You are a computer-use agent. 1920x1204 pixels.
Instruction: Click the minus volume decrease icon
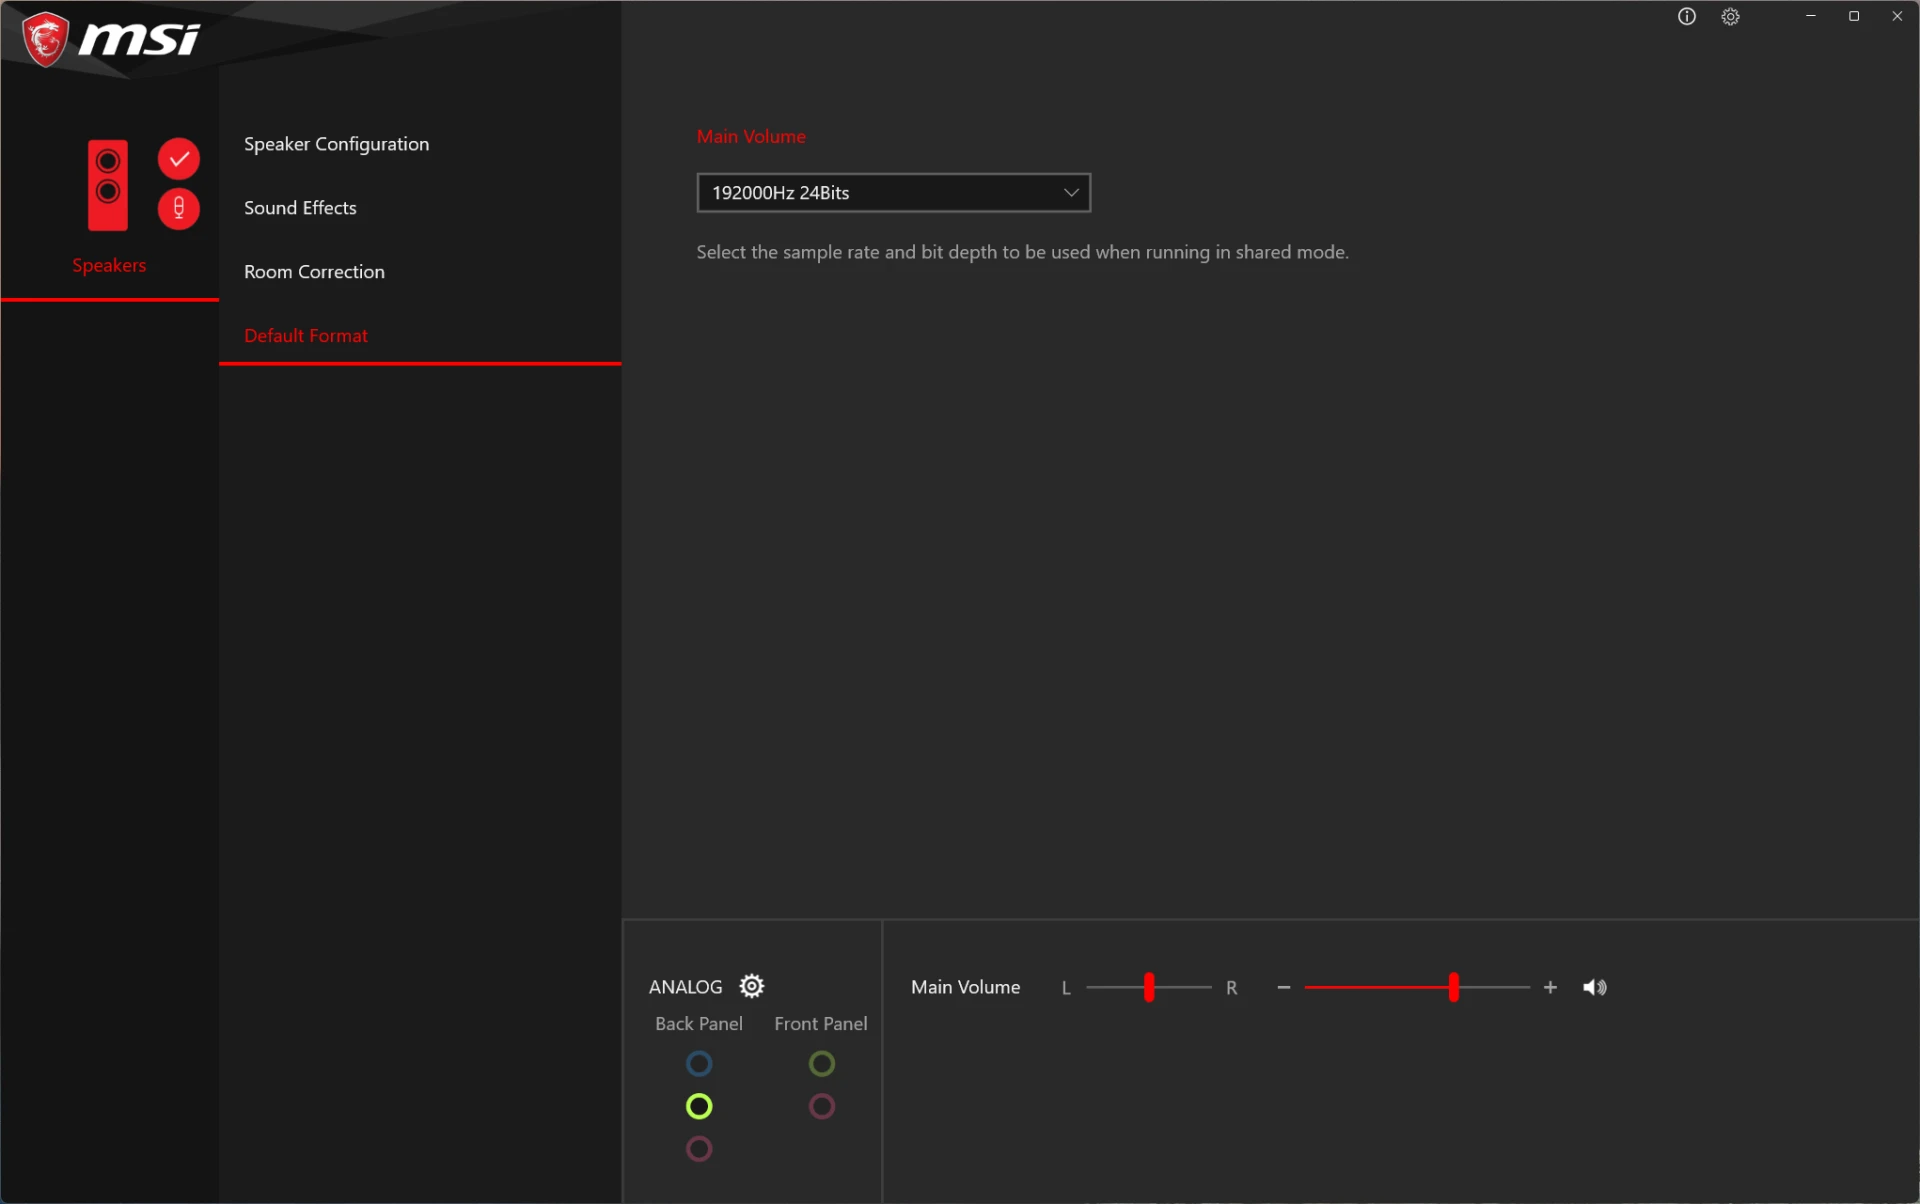1284,987
